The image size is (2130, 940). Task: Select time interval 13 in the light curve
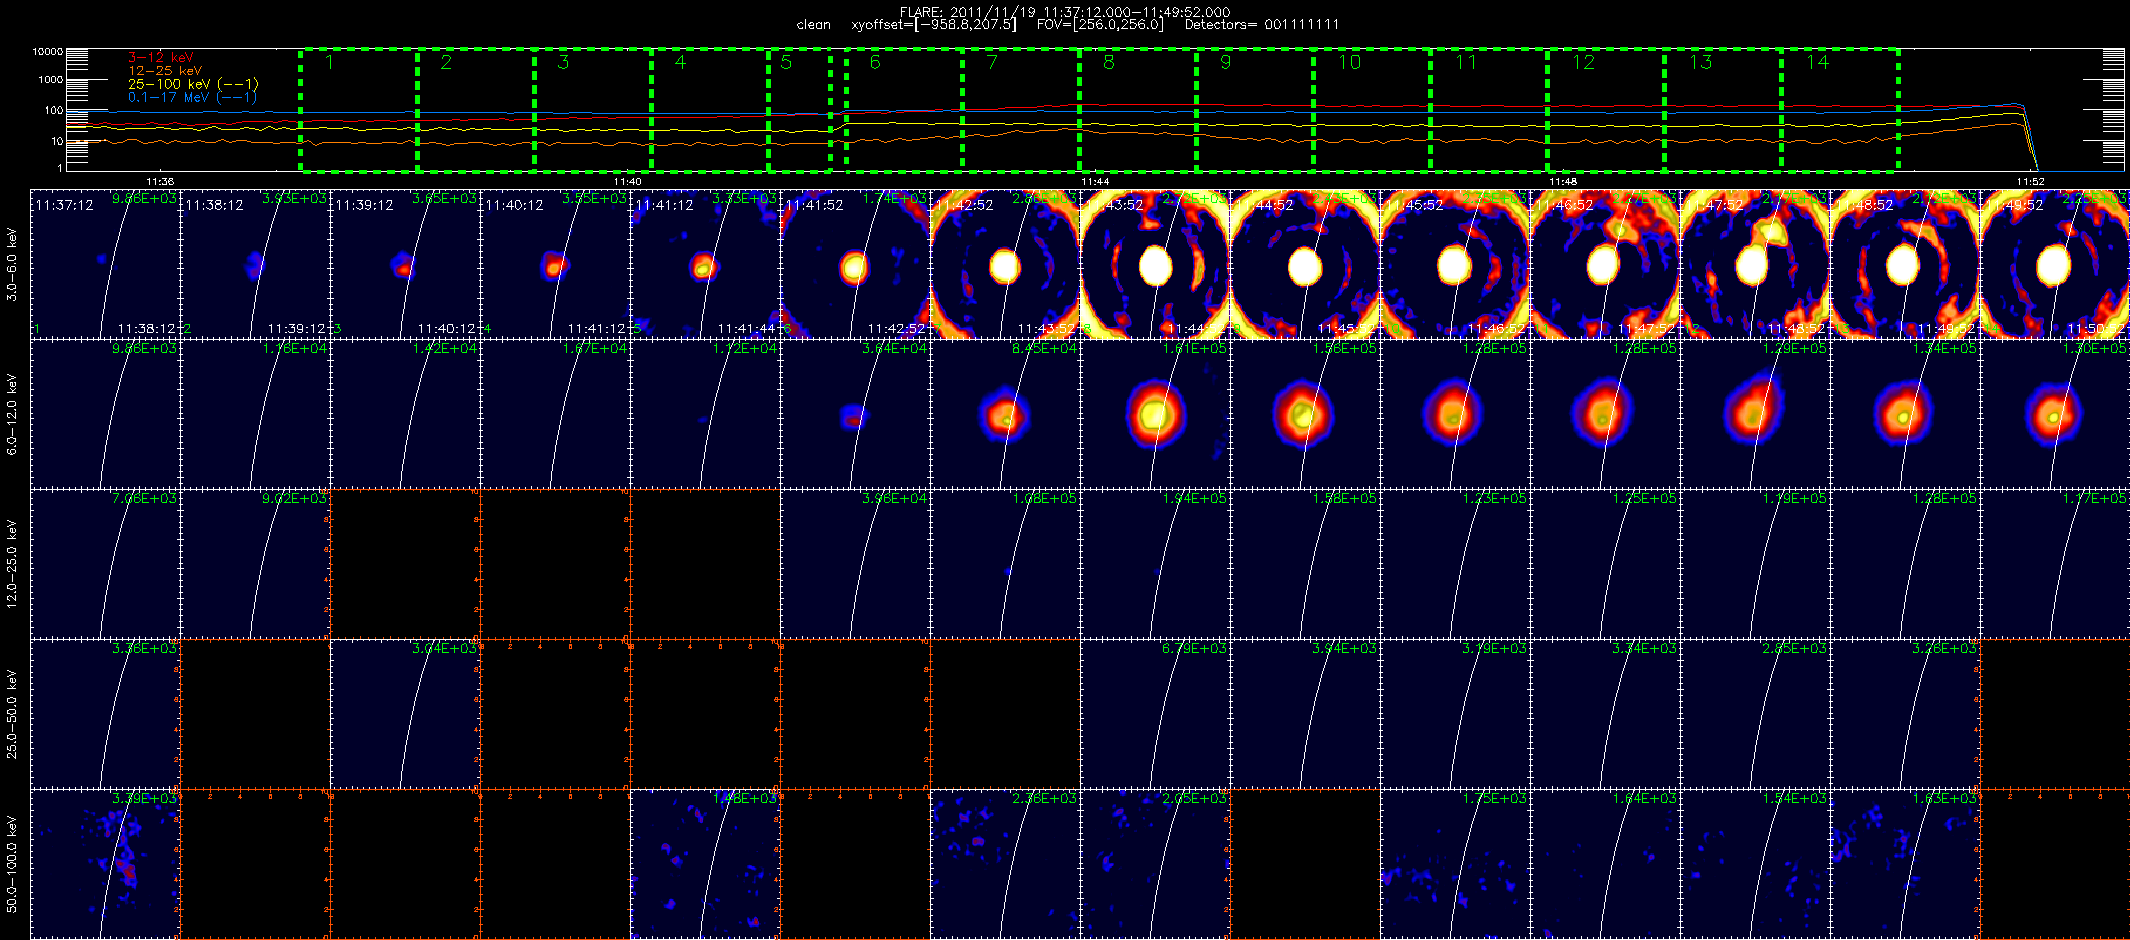(1723, 109)
